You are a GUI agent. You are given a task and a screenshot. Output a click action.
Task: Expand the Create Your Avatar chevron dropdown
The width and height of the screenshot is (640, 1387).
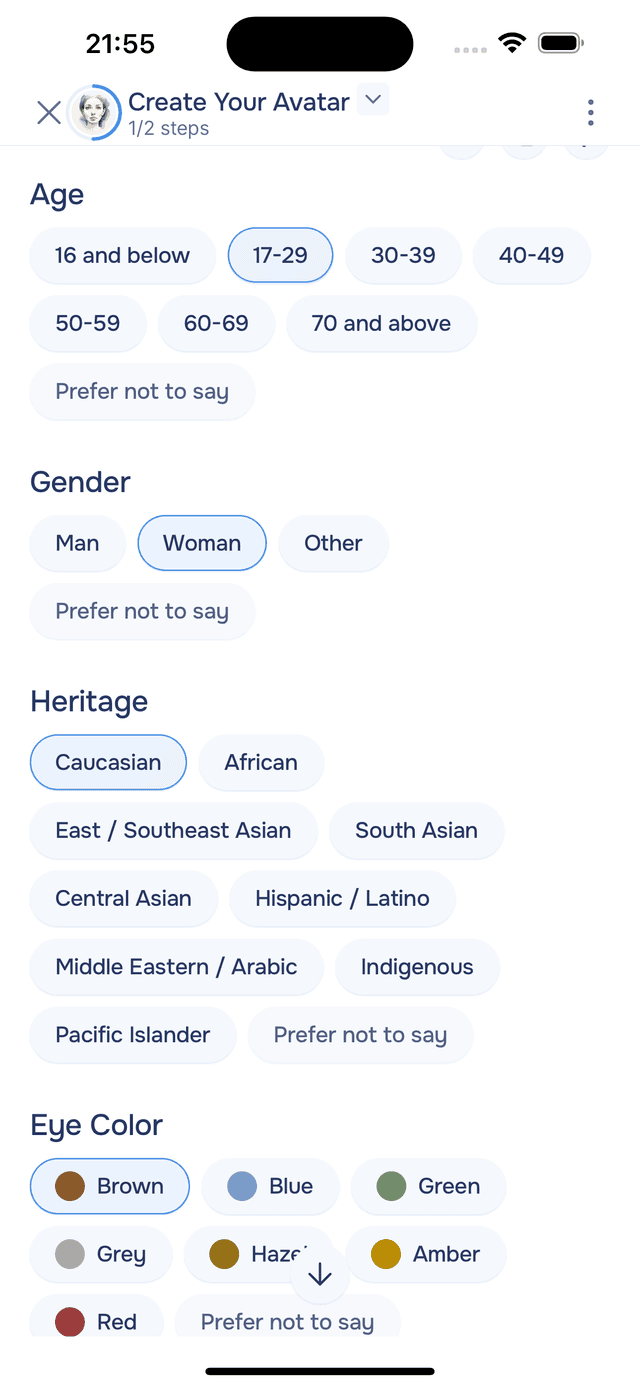(372, 101)
